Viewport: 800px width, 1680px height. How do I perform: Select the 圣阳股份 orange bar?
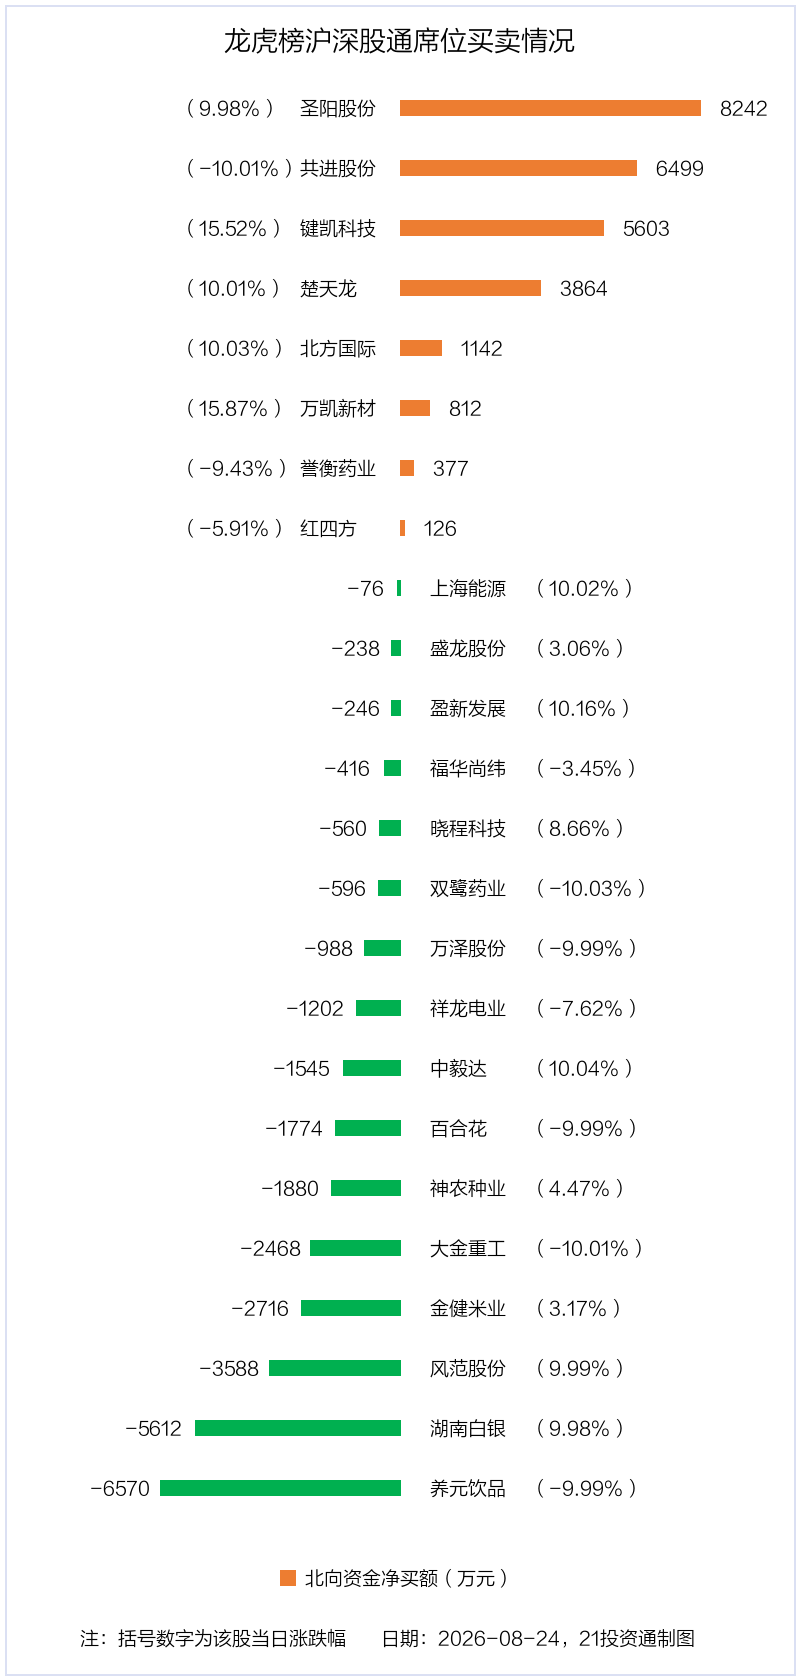[x=550, y=108]
